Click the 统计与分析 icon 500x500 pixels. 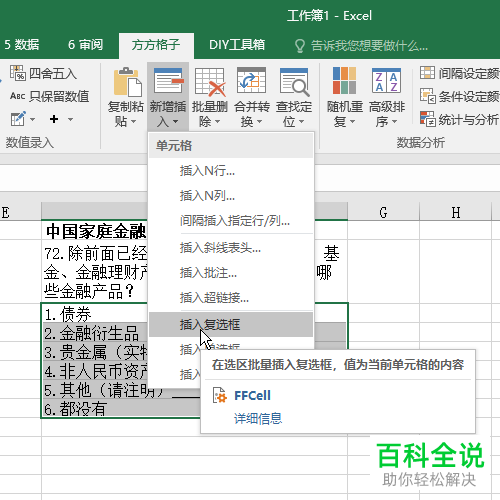click(428, 119)
